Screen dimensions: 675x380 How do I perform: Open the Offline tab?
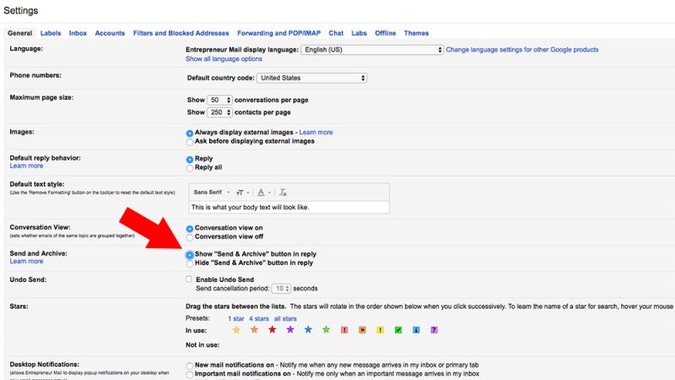click(x=385, y=33)
